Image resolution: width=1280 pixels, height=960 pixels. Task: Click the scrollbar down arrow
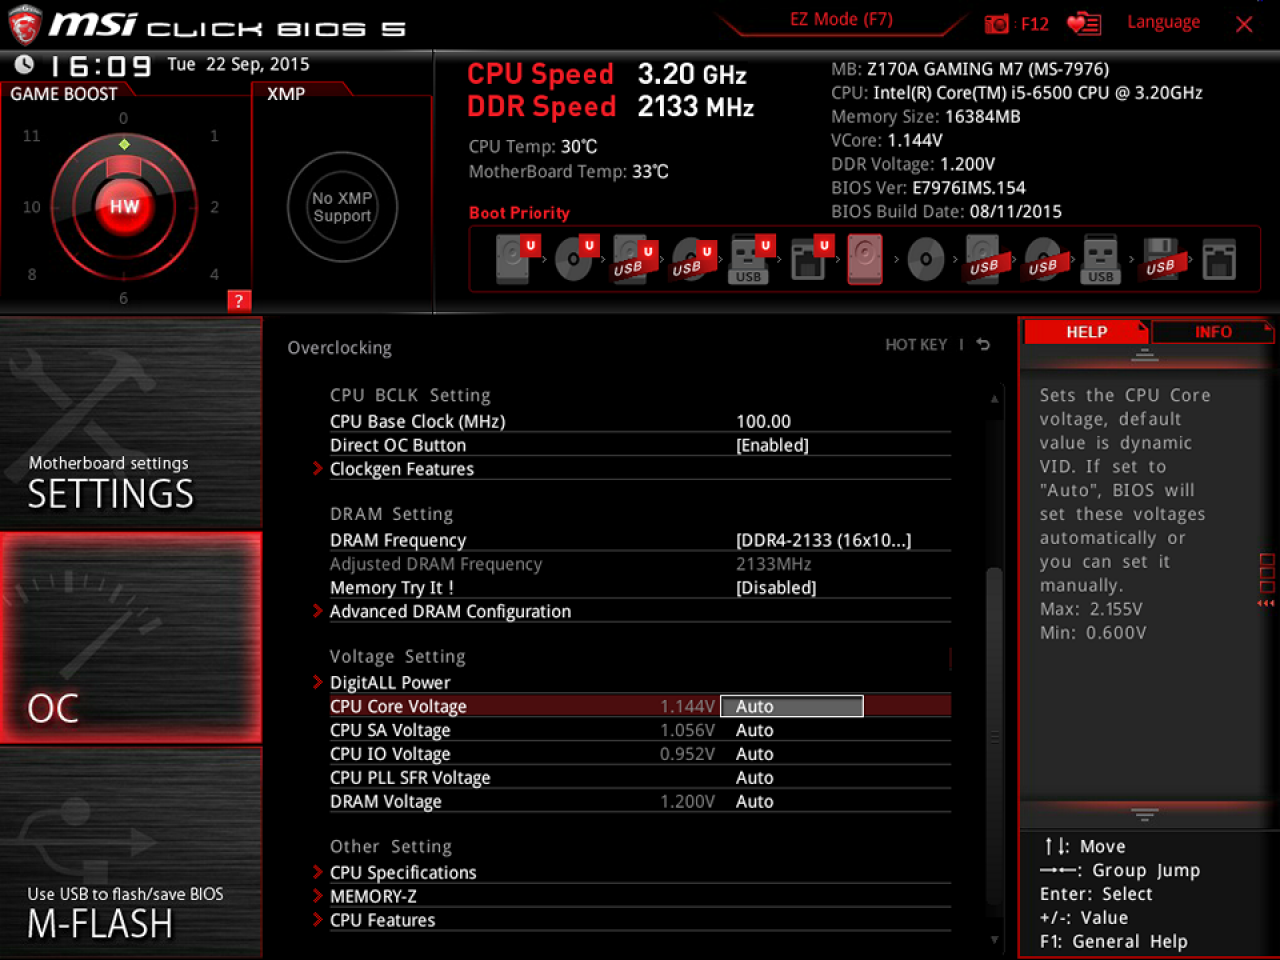point(994,939)
